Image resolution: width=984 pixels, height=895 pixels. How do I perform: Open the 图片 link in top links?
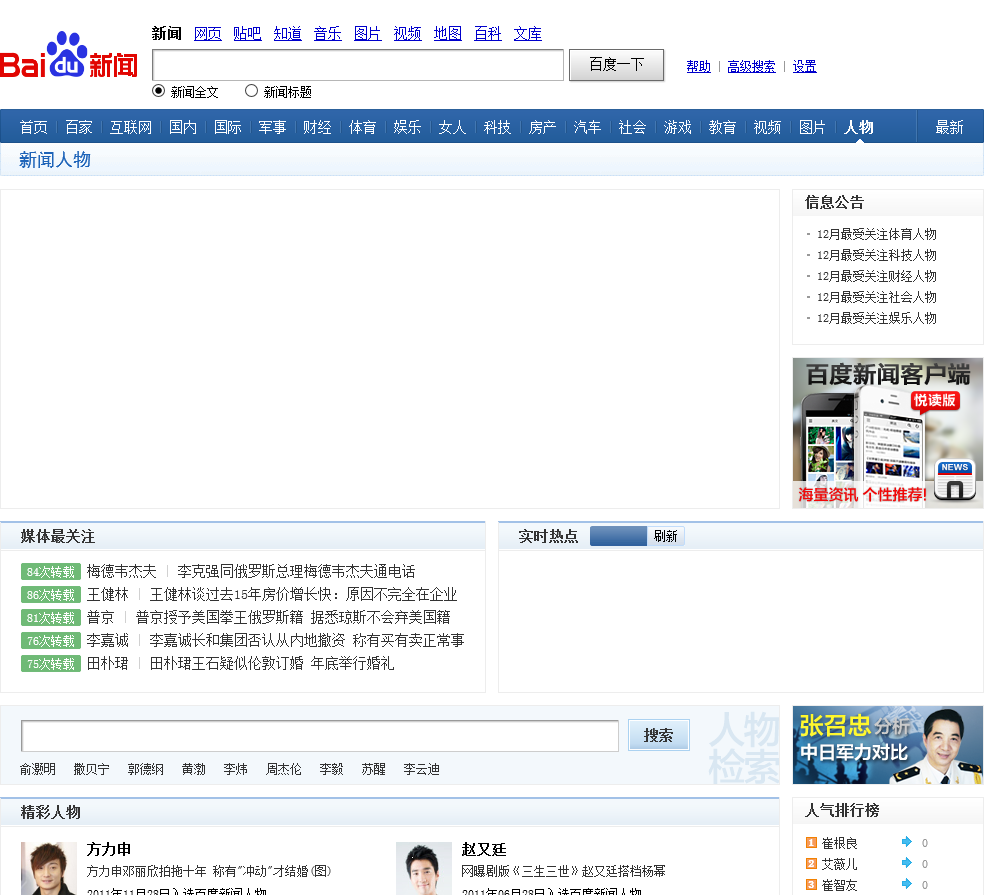(x=368, y=33)
